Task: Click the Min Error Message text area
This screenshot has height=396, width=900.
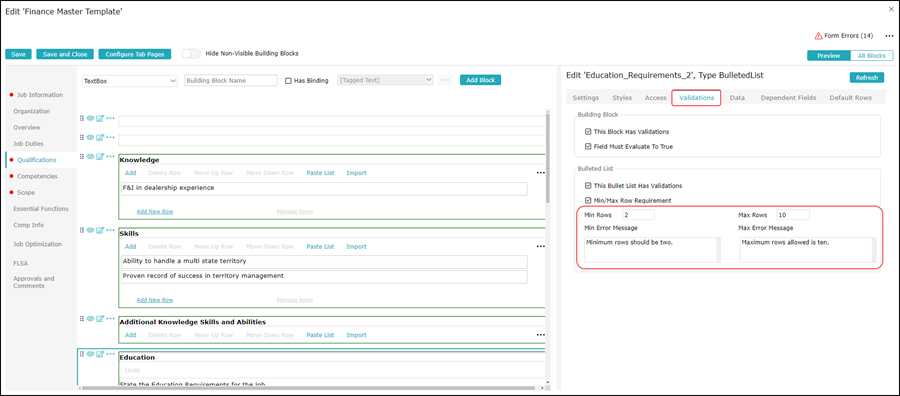Action: [652, 250]
